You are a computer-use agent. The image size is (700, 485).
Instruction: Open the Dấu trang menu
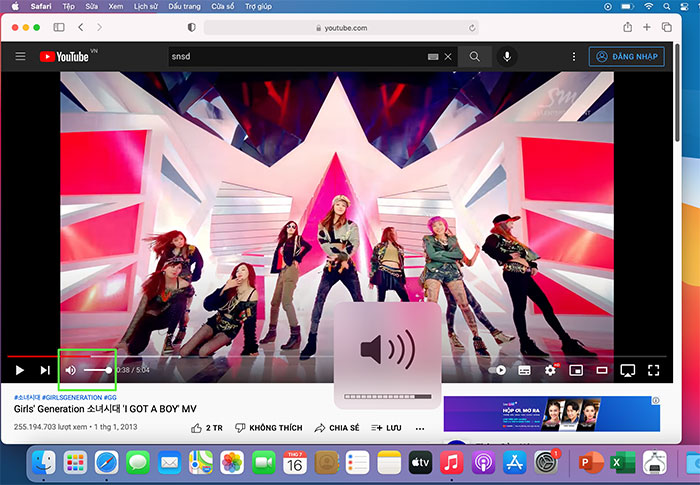tap(184, 6)
